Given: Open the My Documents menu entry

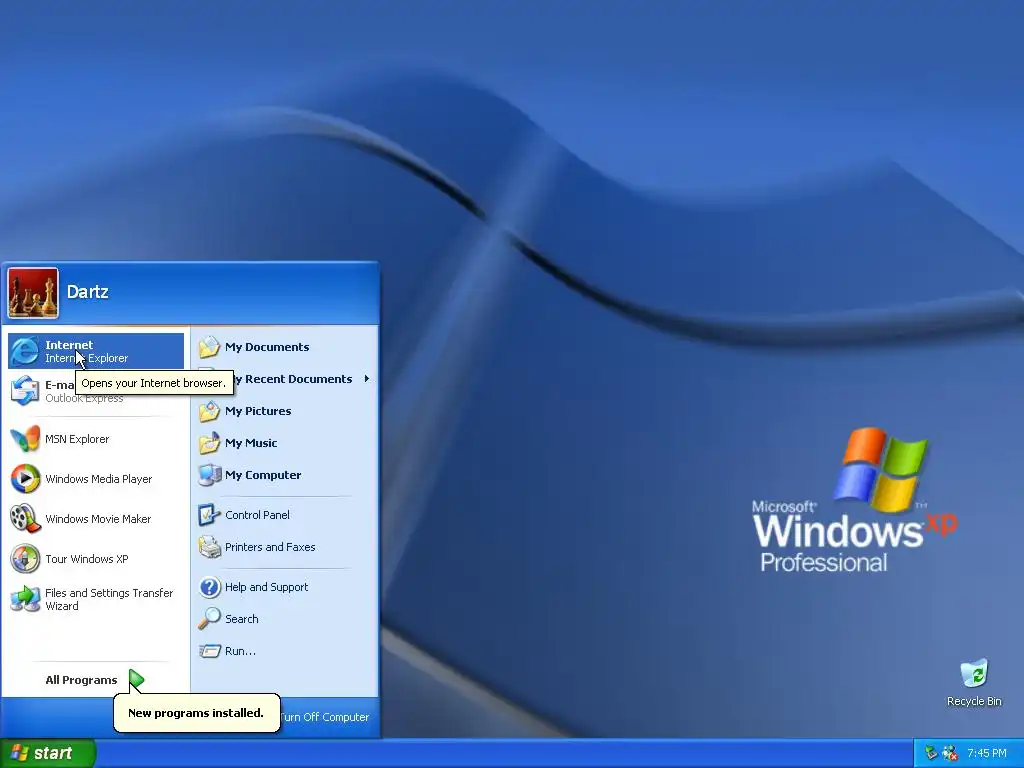Looking at the screenshot, I should pyautogui.click(x=284, y=347).
